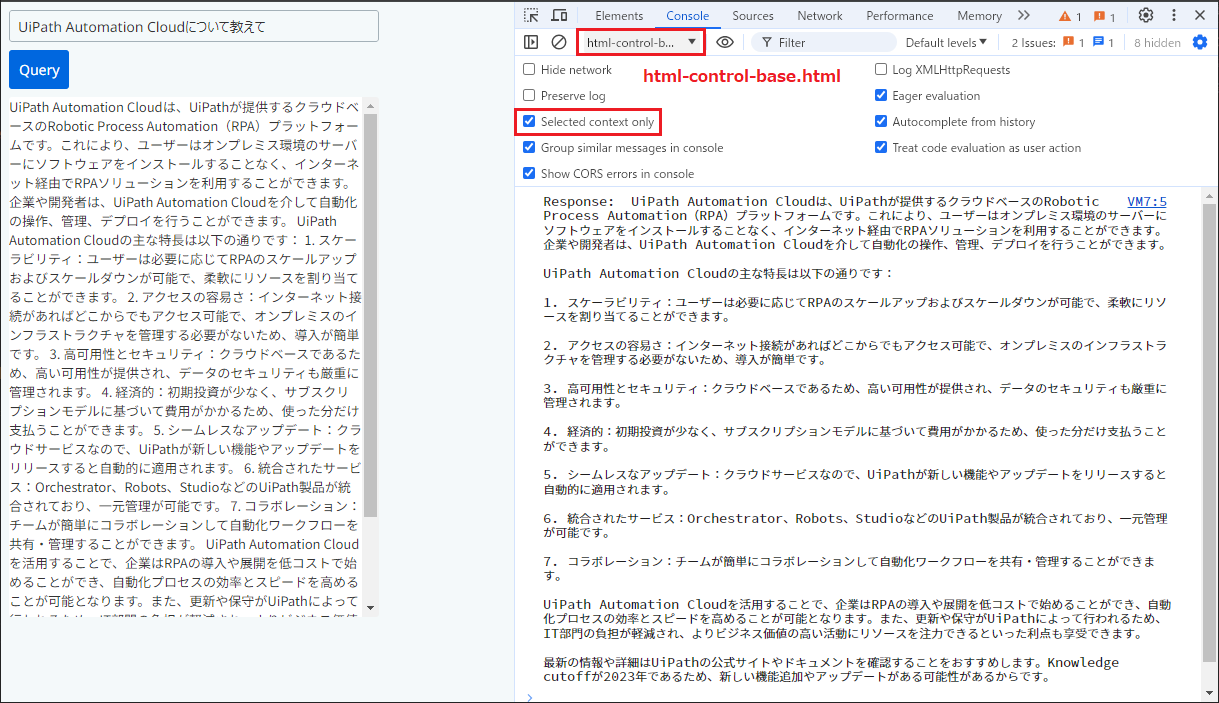Open the Network tab

(820, 15)
